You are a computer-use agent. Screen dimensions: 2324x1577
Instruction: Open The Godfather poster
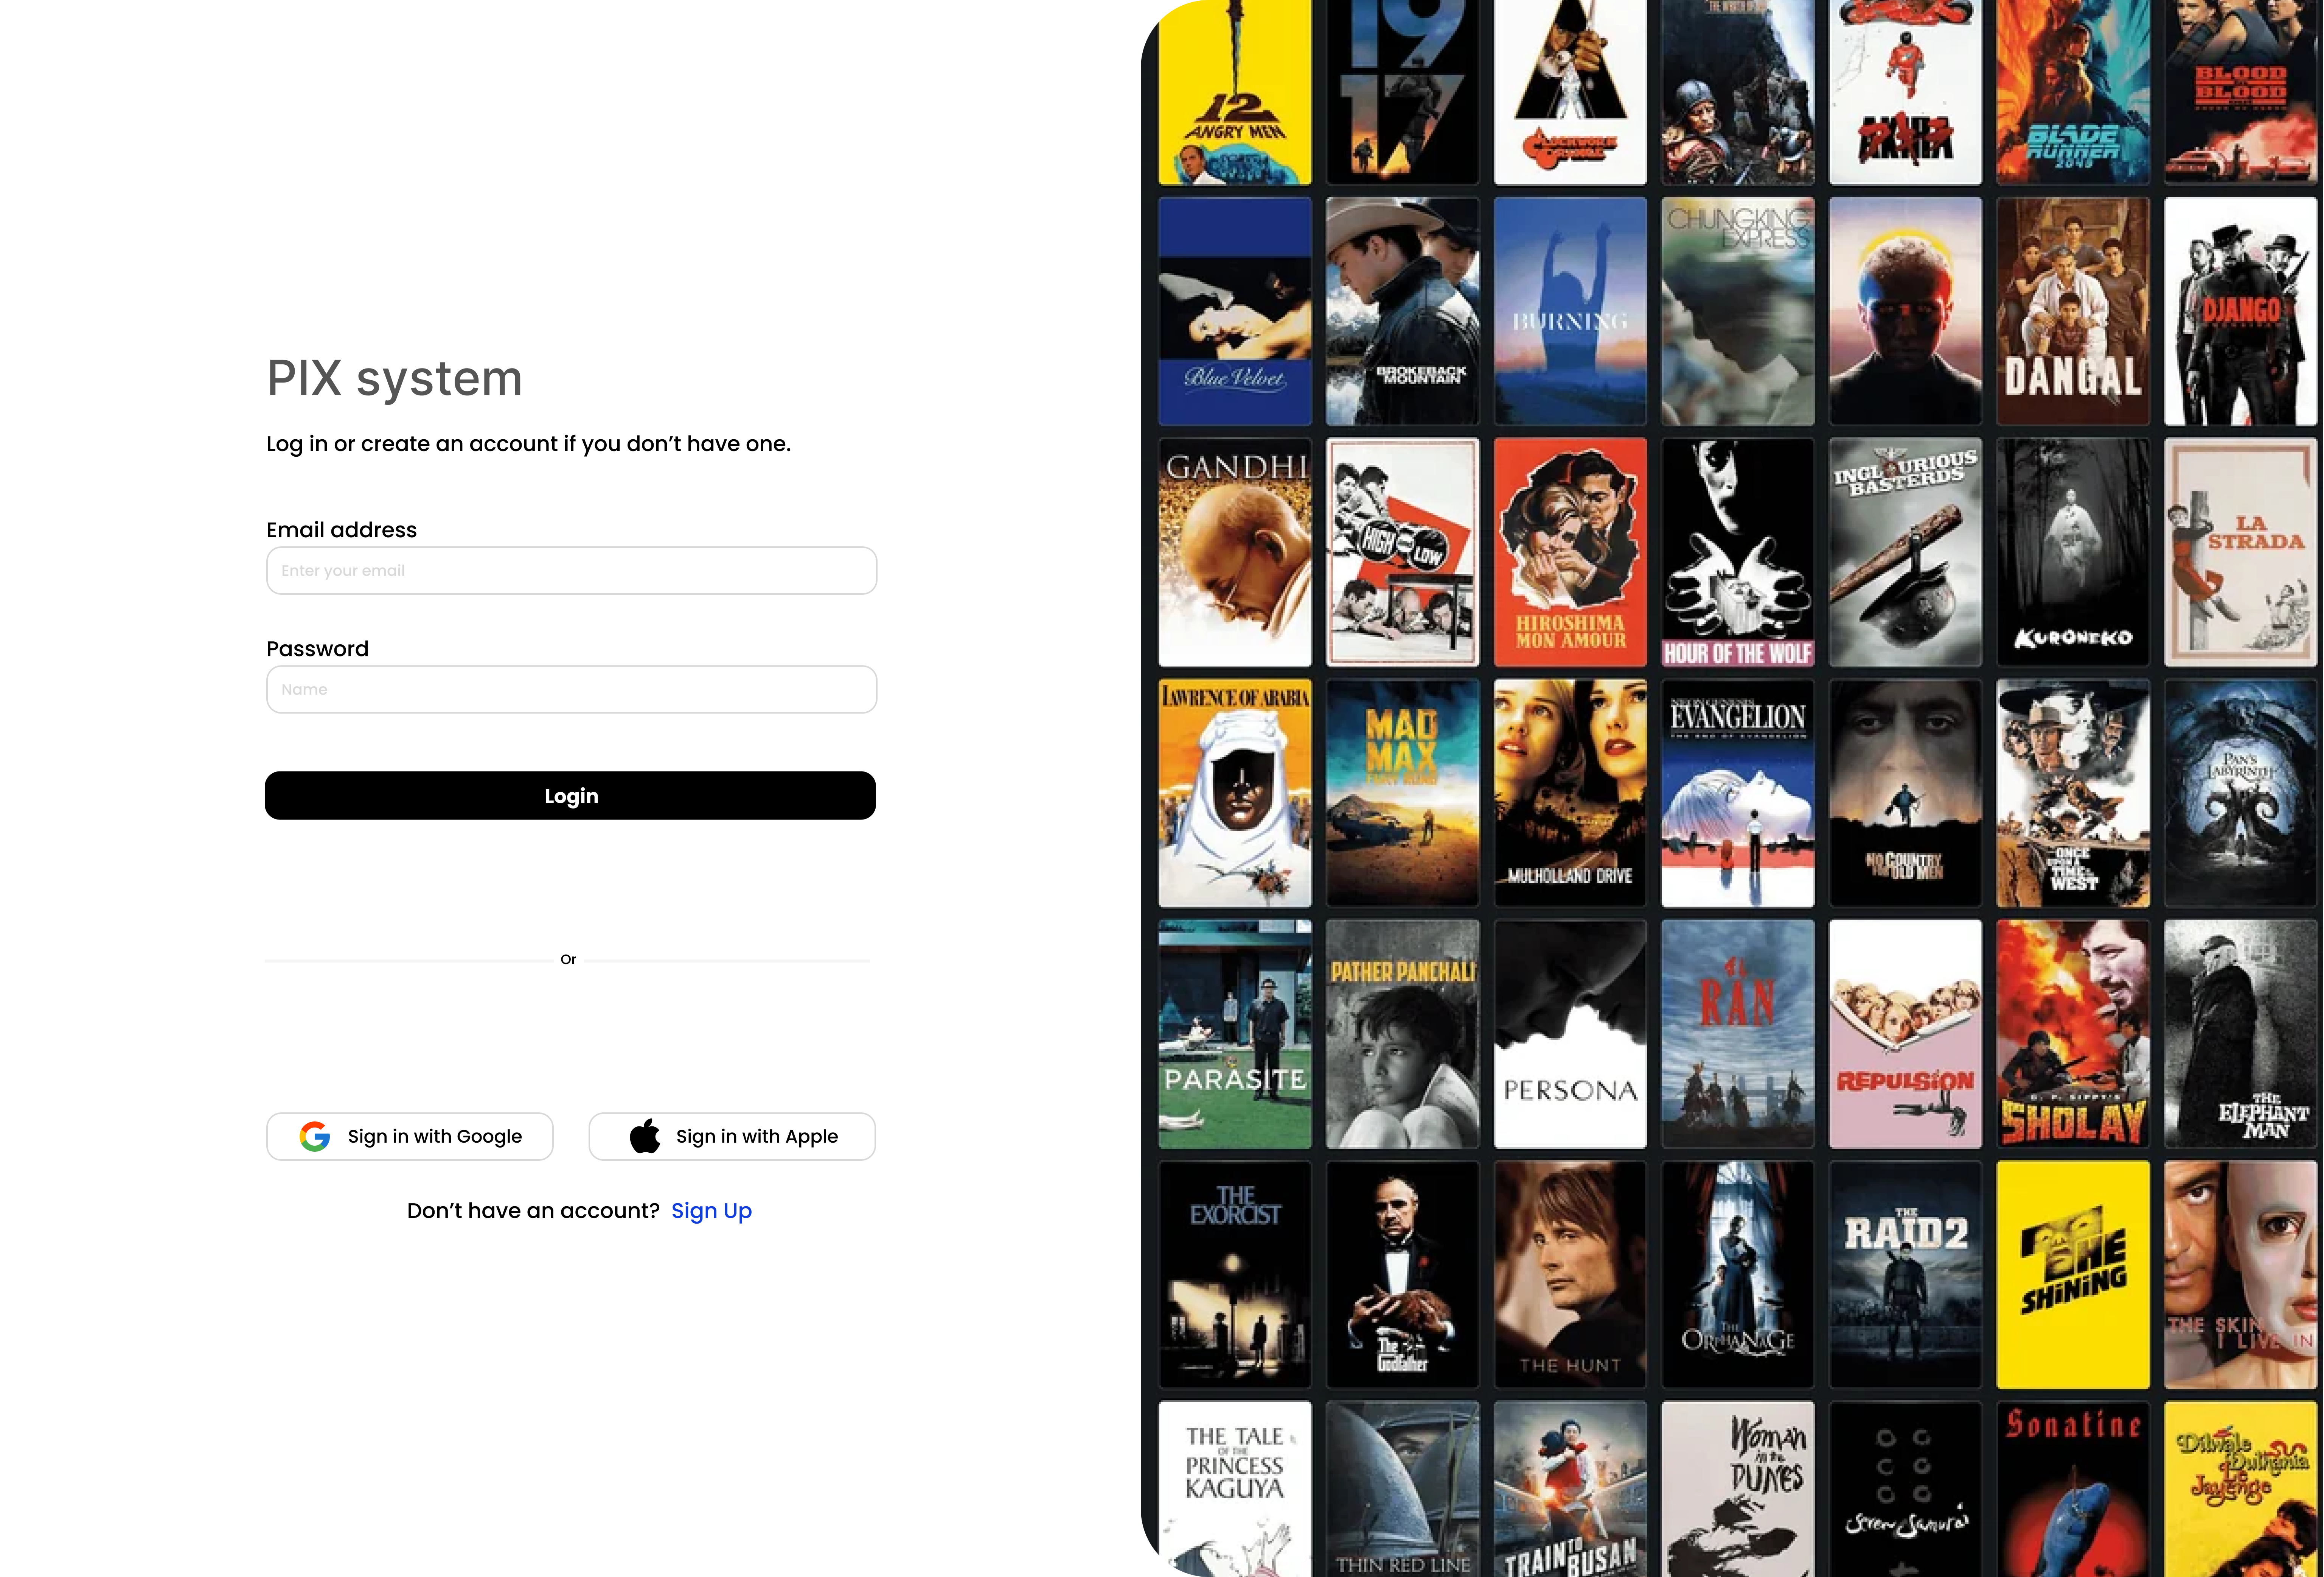pos(1402,1275)
